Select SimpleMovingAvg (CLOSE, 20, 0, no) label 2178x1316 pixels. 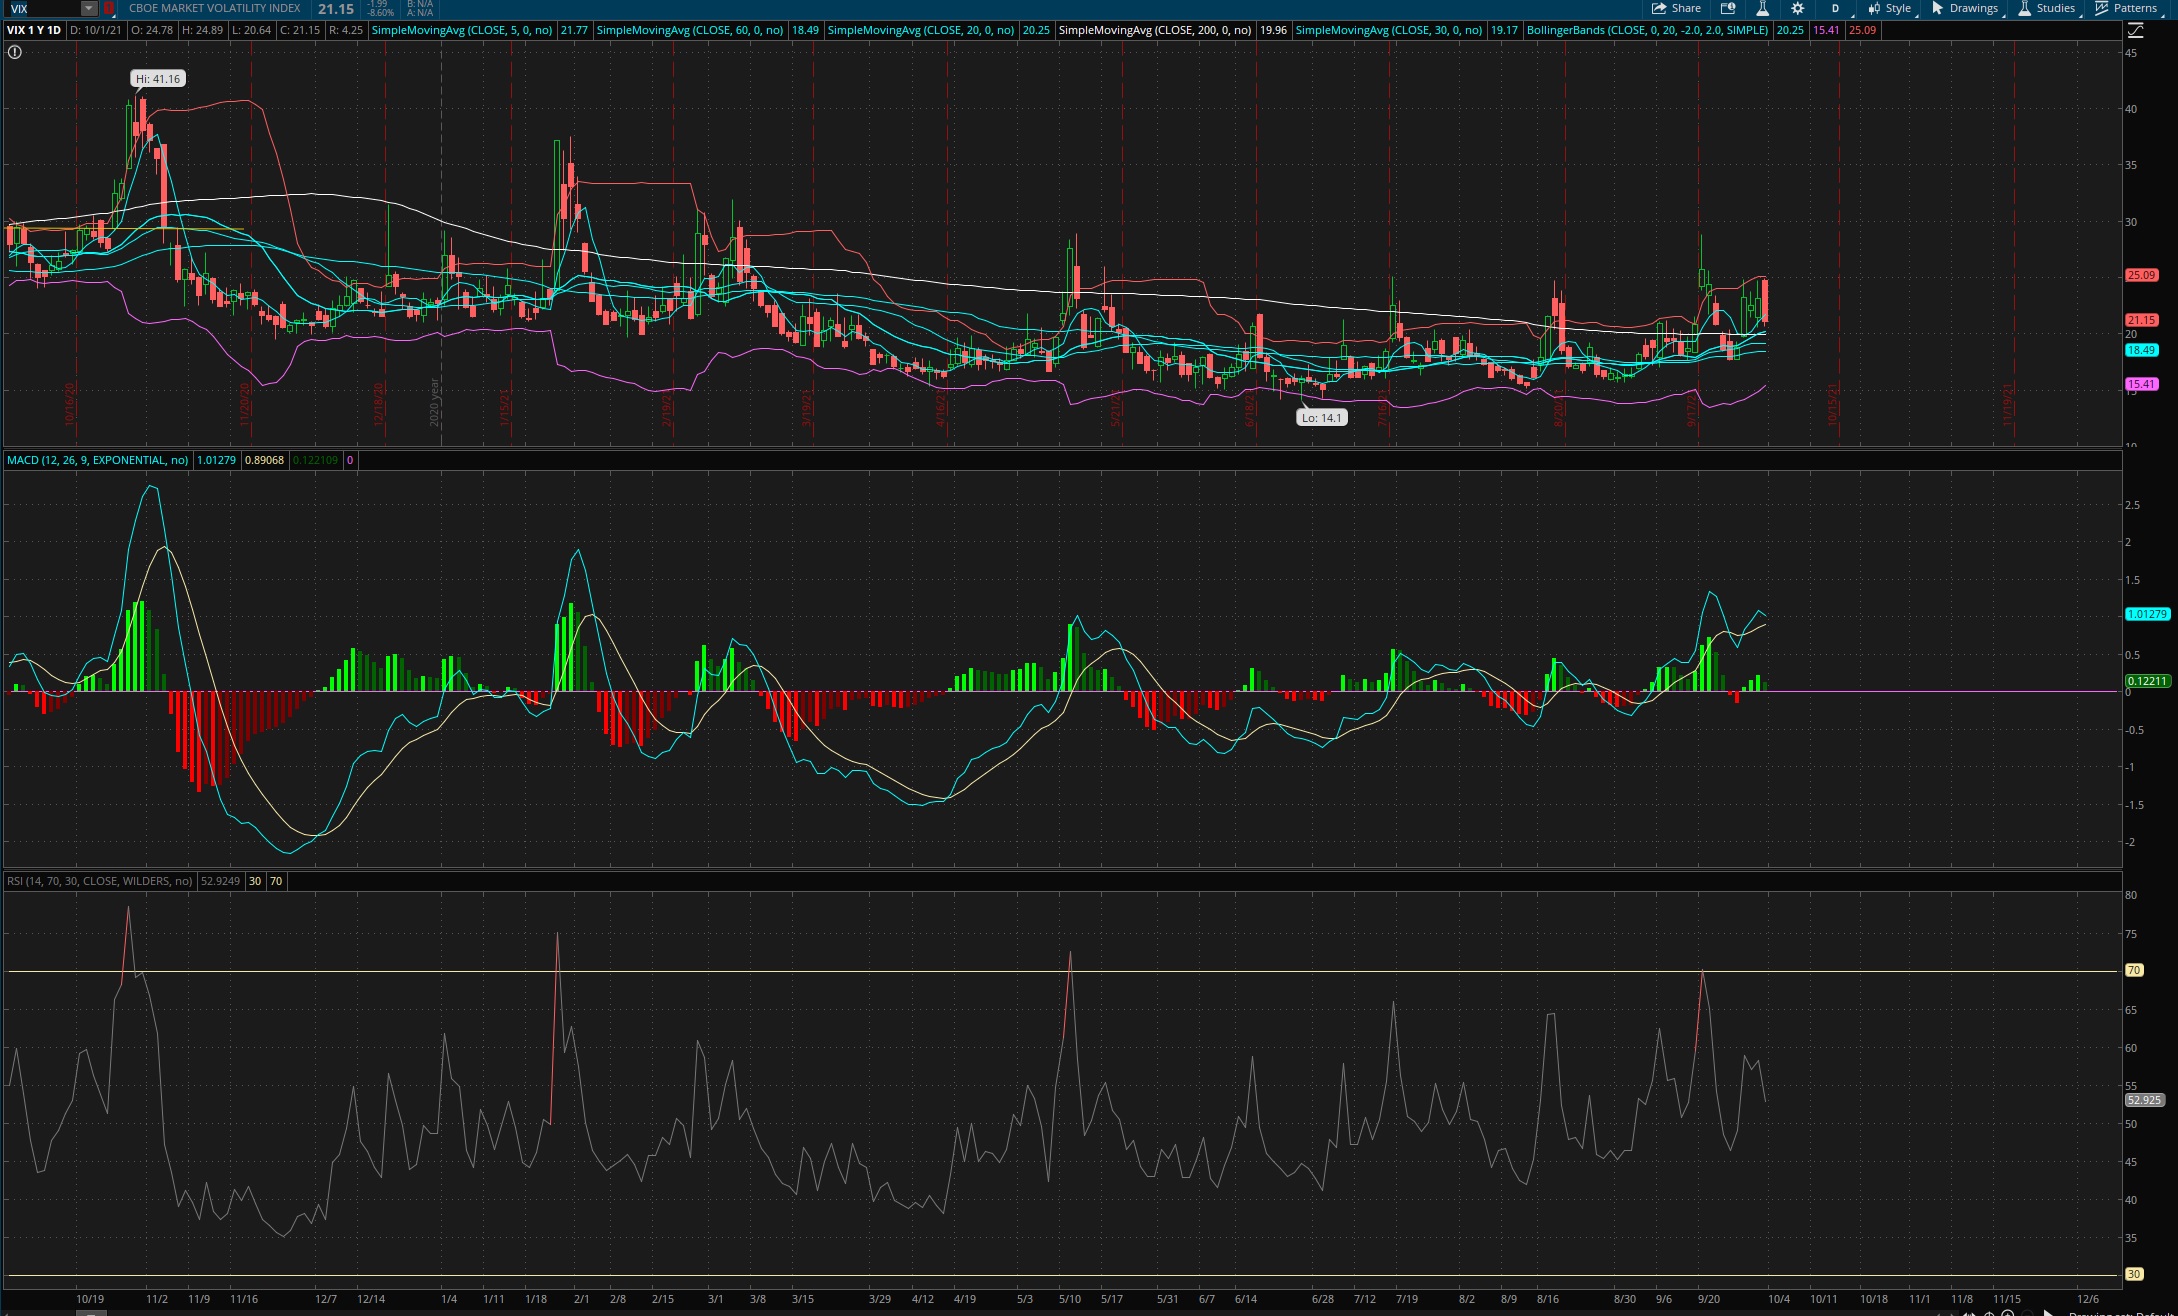920,30
